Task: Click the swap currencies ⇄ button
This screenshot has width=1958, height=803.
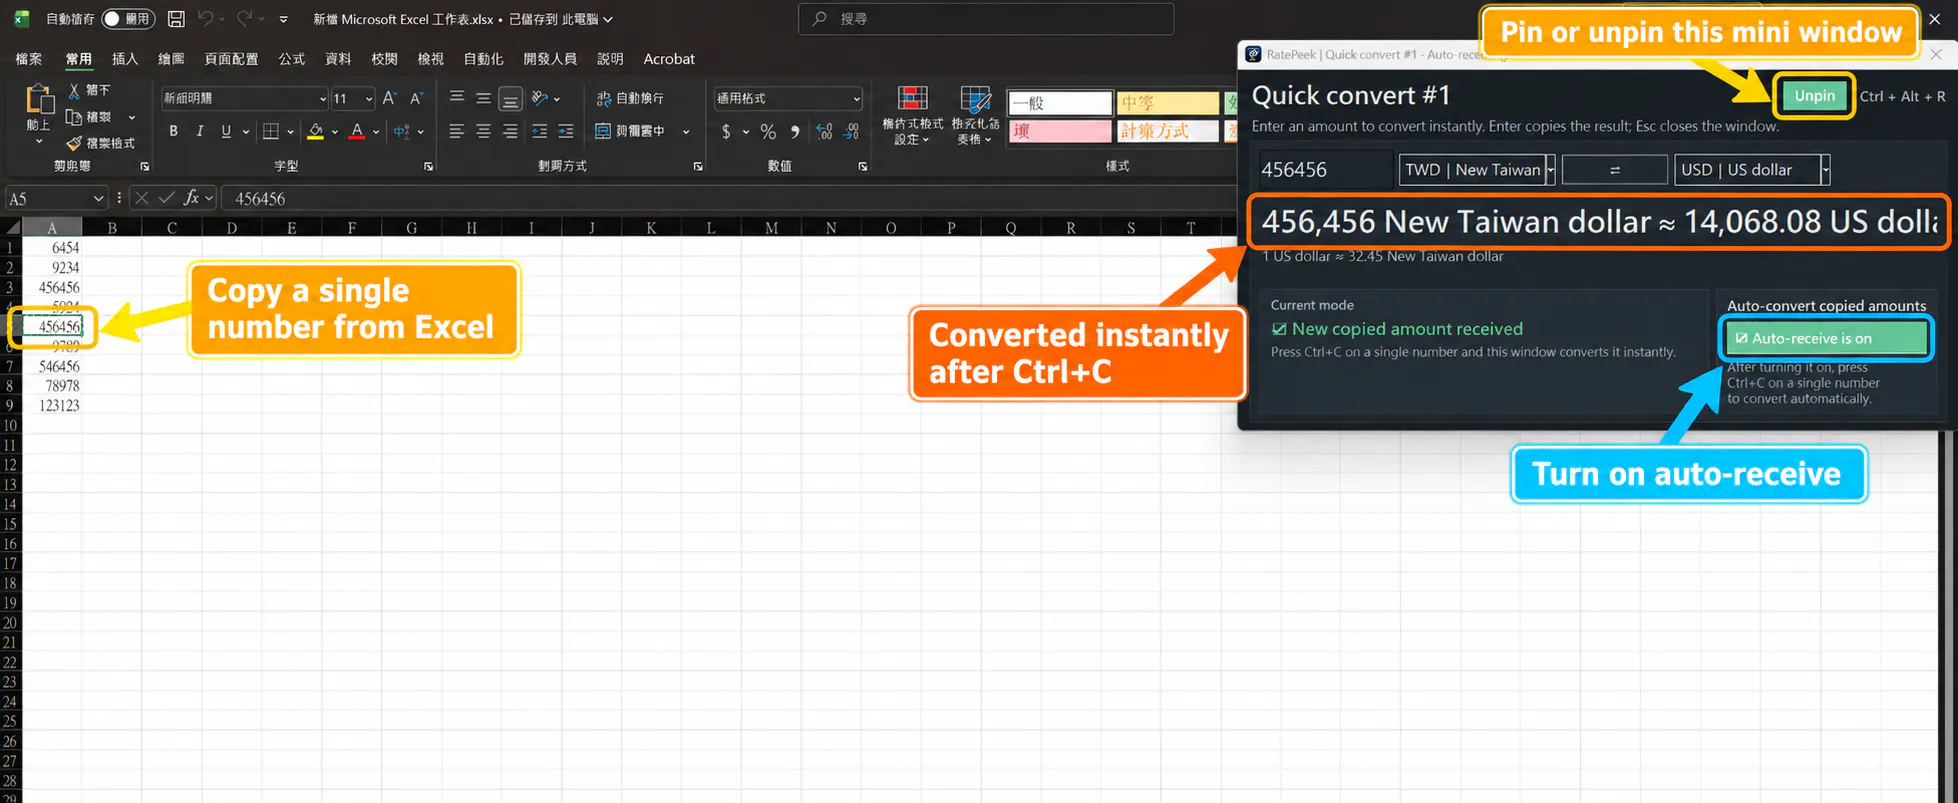Action: coord(1615,170)
